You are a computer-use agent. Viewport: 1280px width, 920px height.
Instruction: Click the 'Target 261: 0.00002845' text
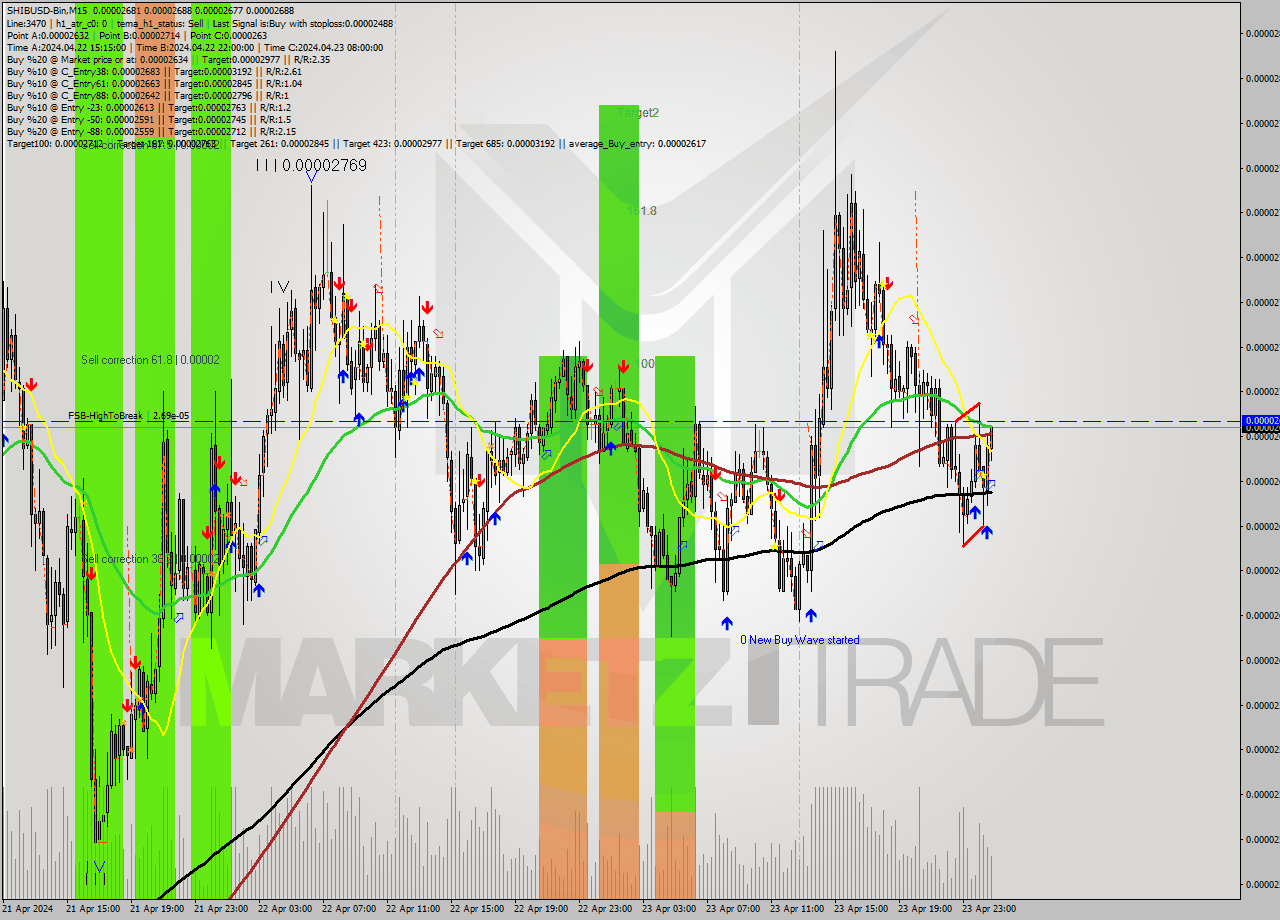click(x=282, y=143)
